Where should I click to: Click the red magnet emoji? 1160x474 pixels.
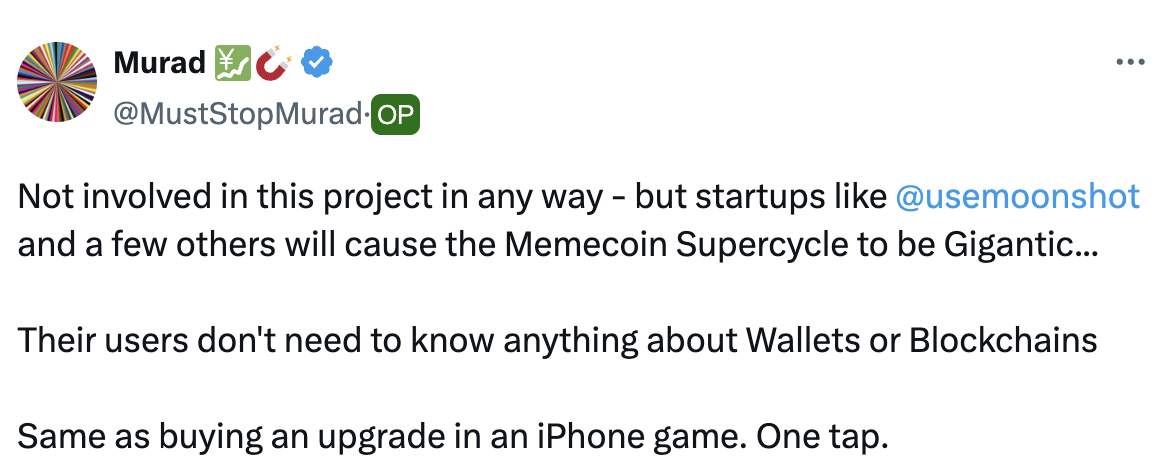(x=275, y=65)
